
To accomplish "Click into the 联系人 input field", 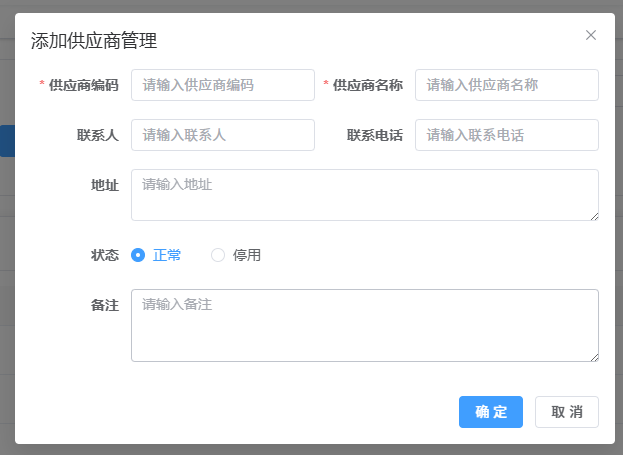I will pos(223,135).
